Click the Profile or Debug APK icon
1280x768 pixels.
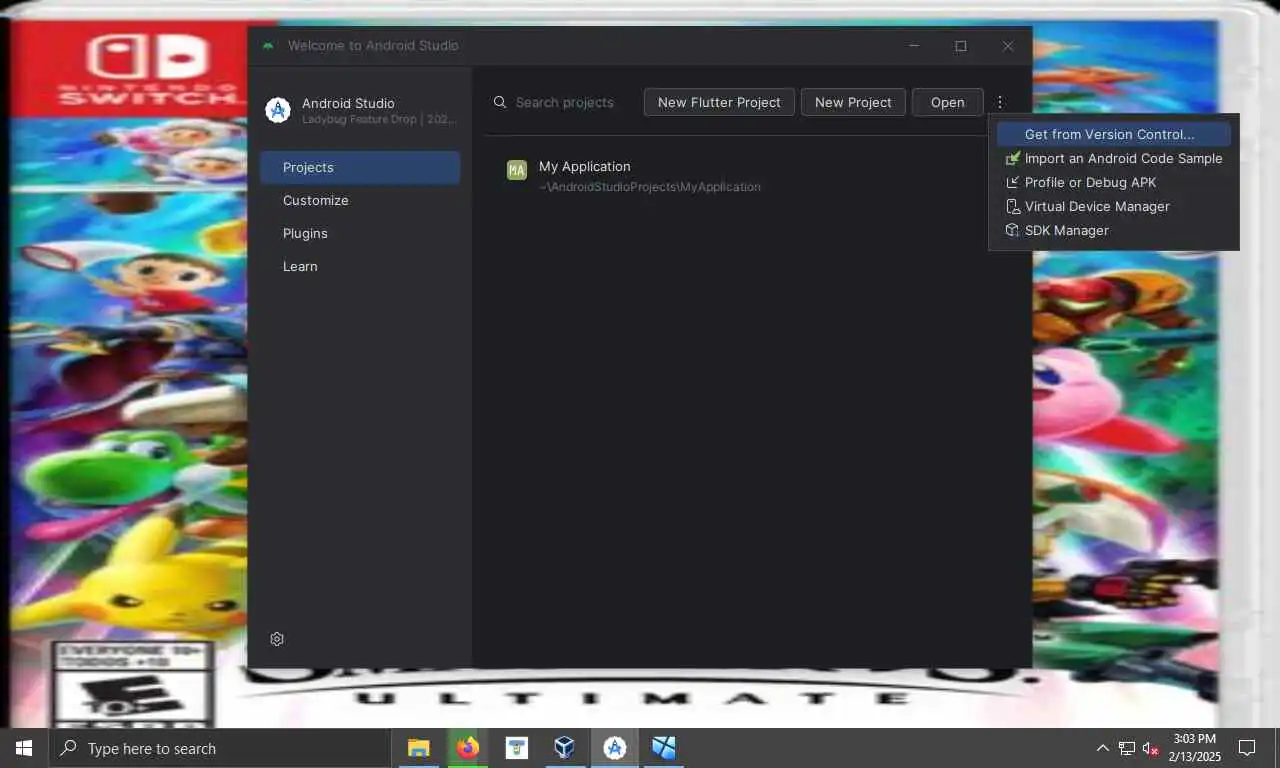click(x=1012, y=182)
